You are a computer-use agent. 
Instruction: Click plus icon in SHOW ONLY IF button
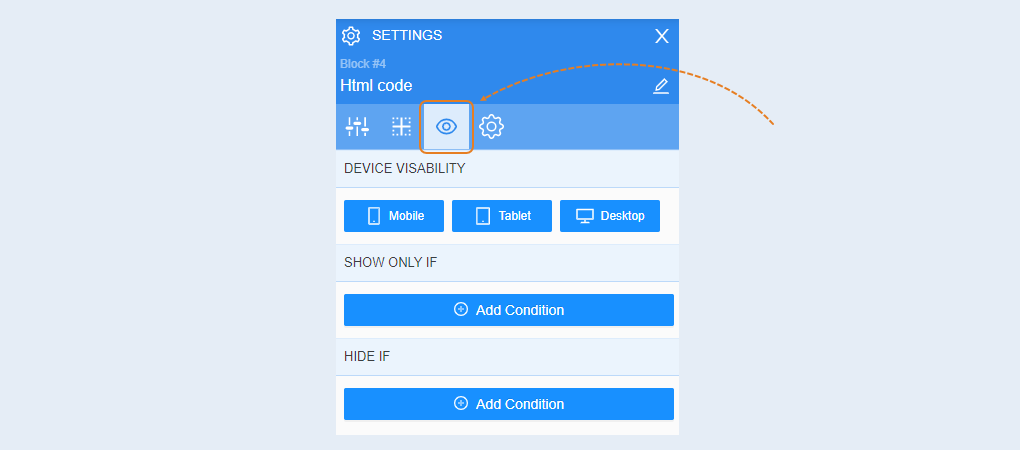coord(461,310)
